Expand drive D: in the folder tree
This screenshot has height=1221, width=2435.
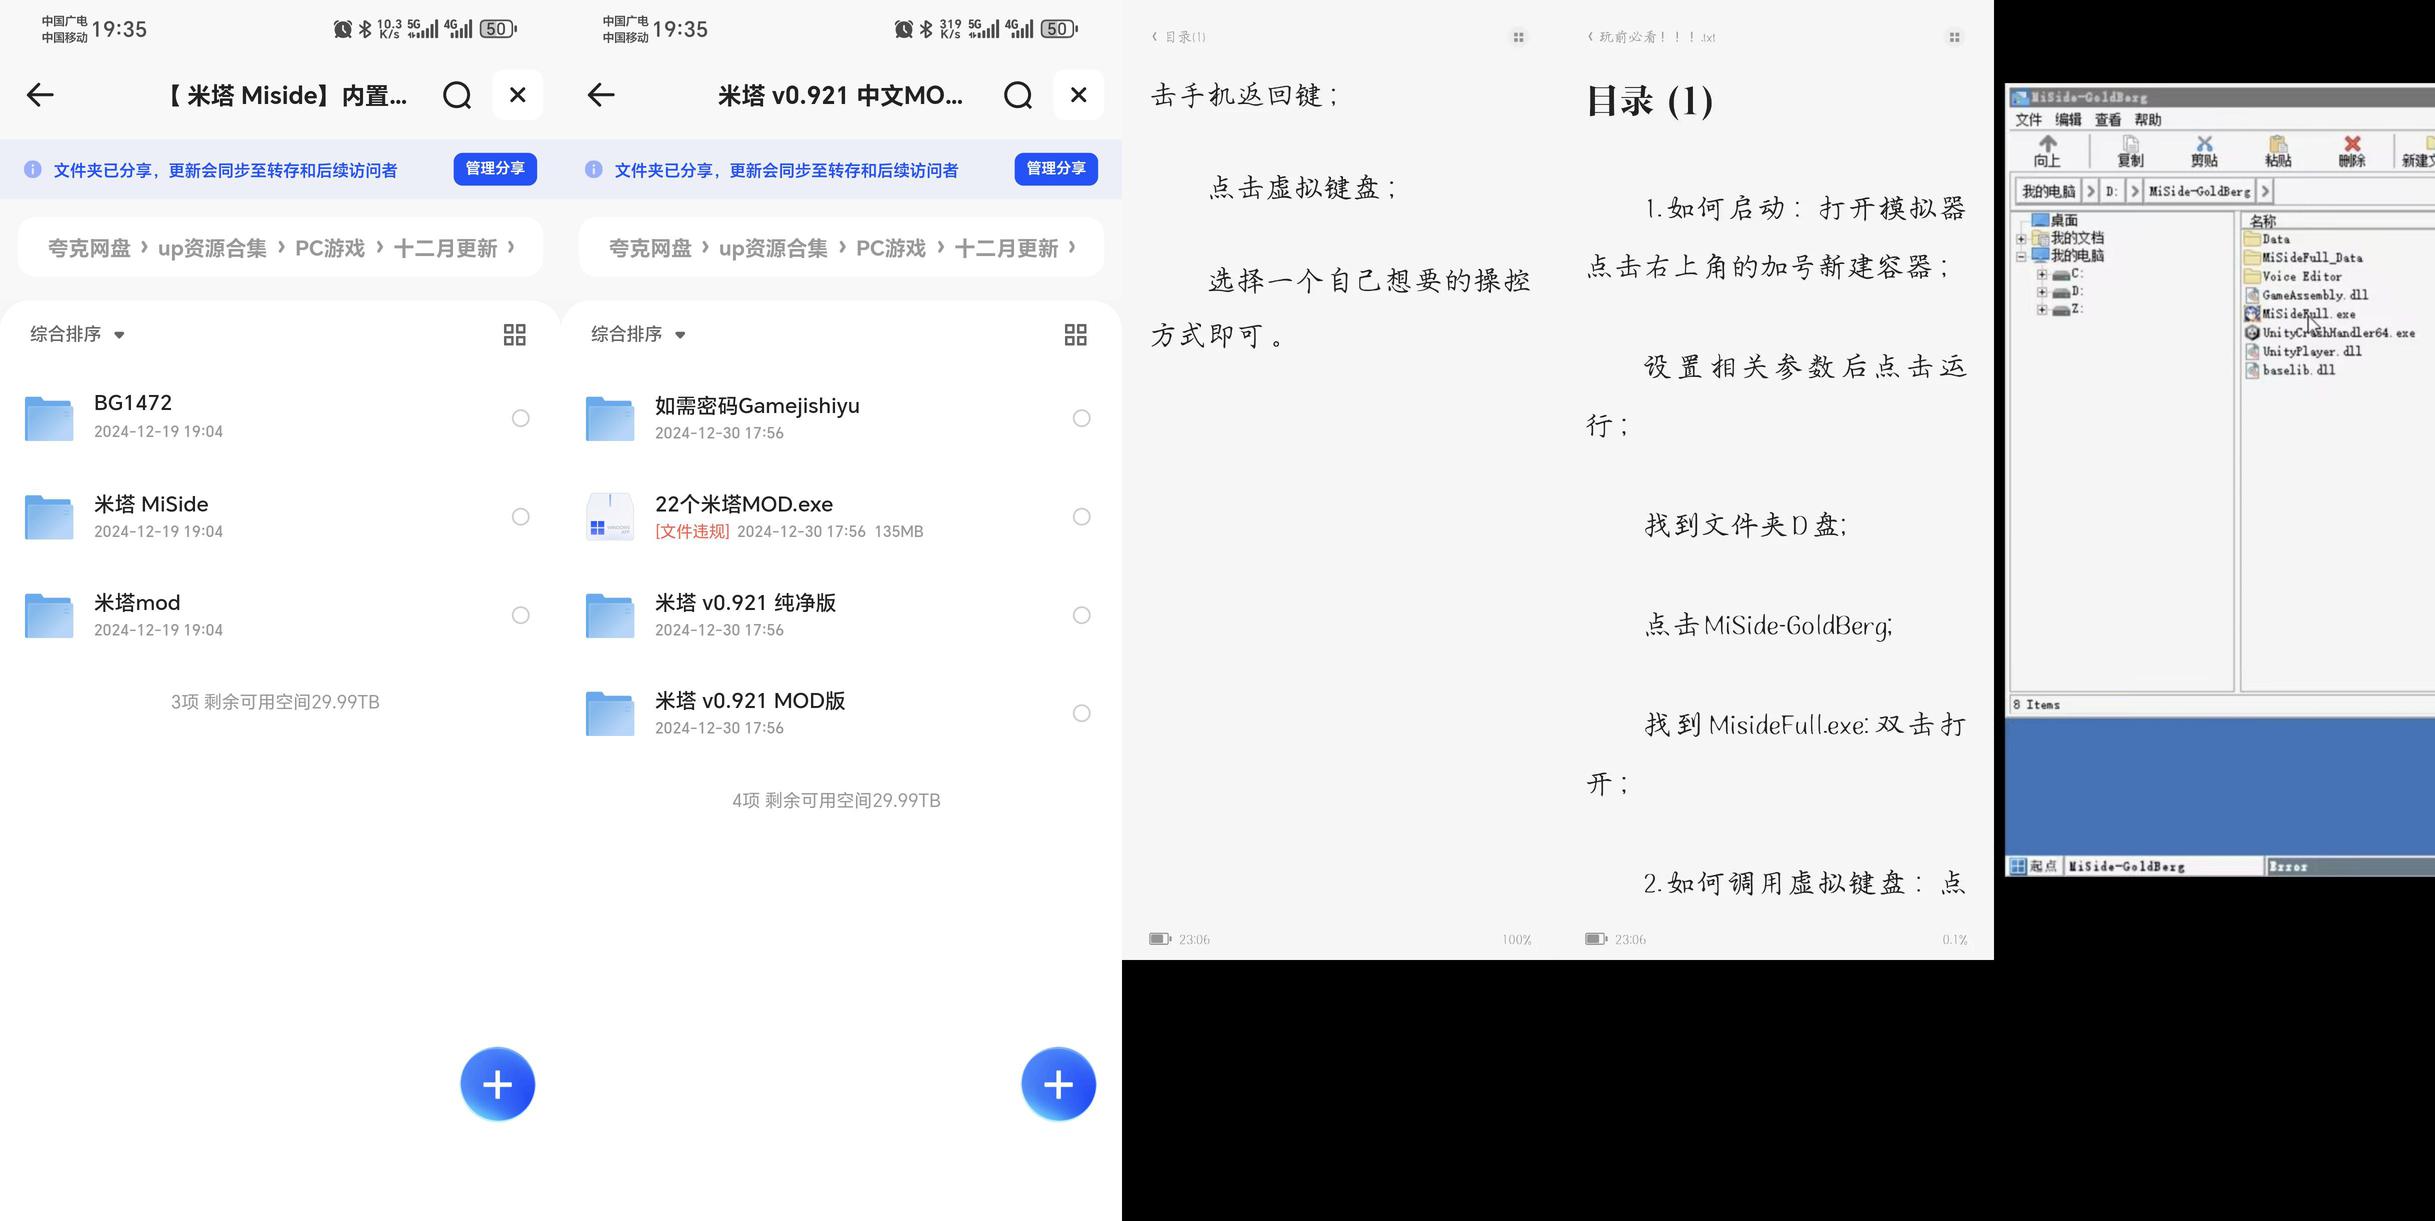click(x=2042, y=292)
